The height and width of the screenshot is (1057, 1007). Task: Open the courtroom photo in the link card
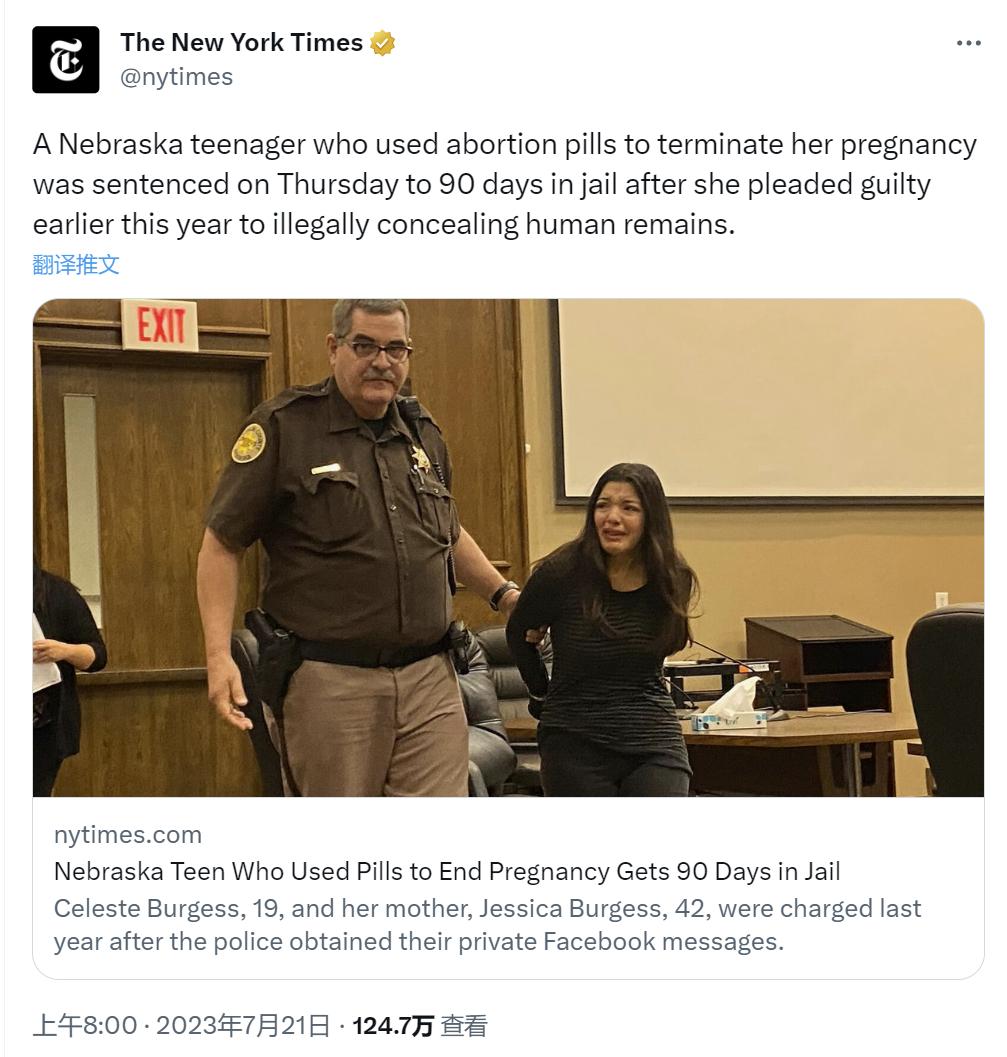click(508, 547)
